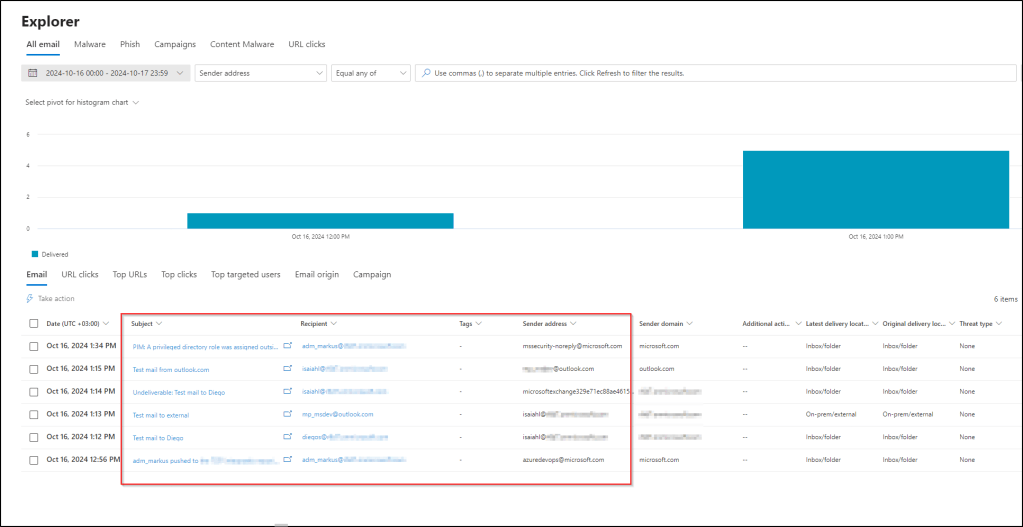The height and width of the screenshot is (527, 1023).
Task: Toggle the select-all checkbox in table header
Action: [x=34, y=323]
